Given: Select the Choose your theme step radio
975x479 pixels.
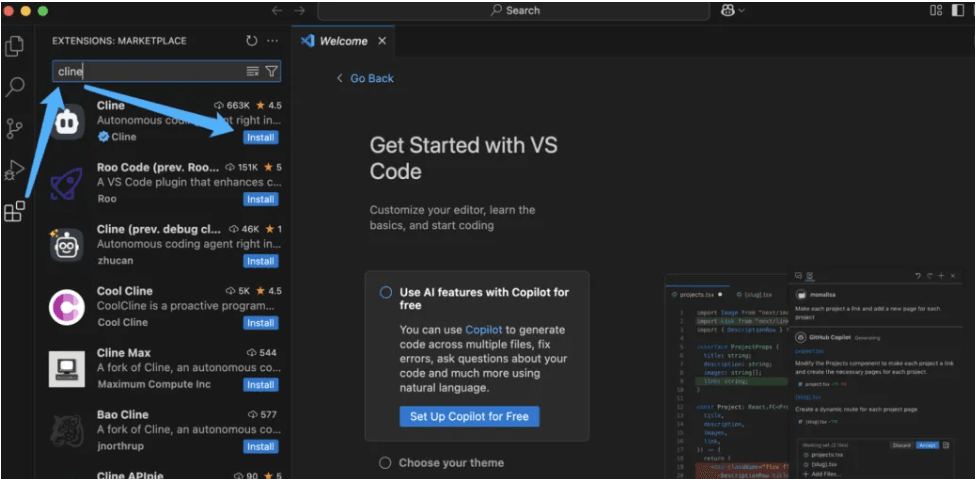Looking at the screenshot, I should (x=385, y=463).
